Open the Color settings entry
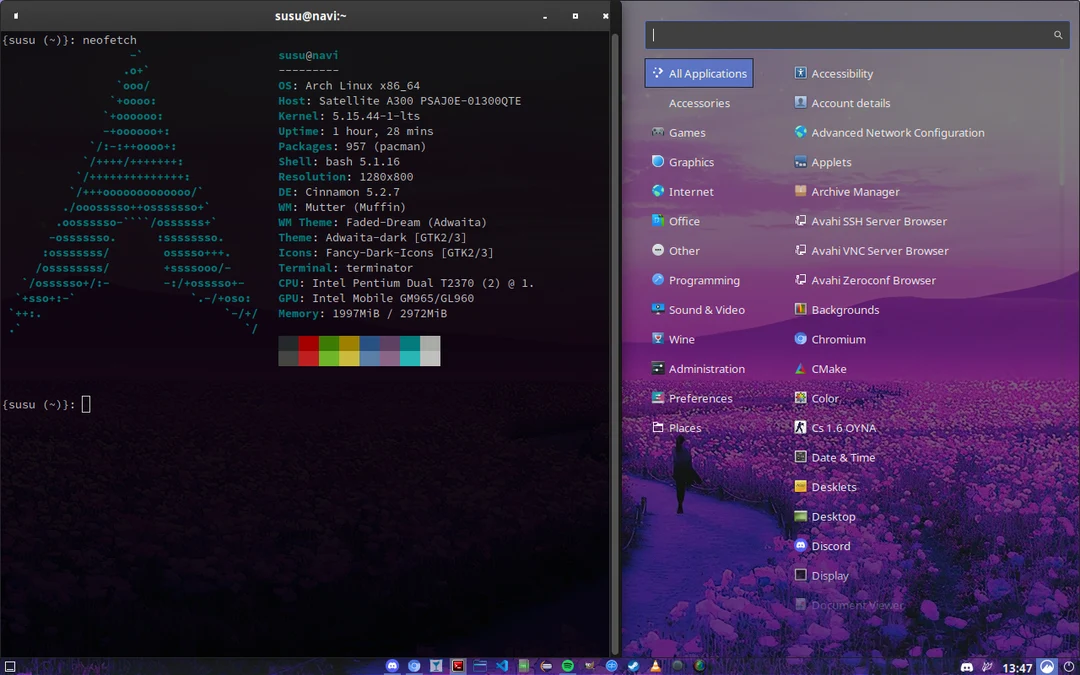The image size is (1080, 675). point(823,398)
